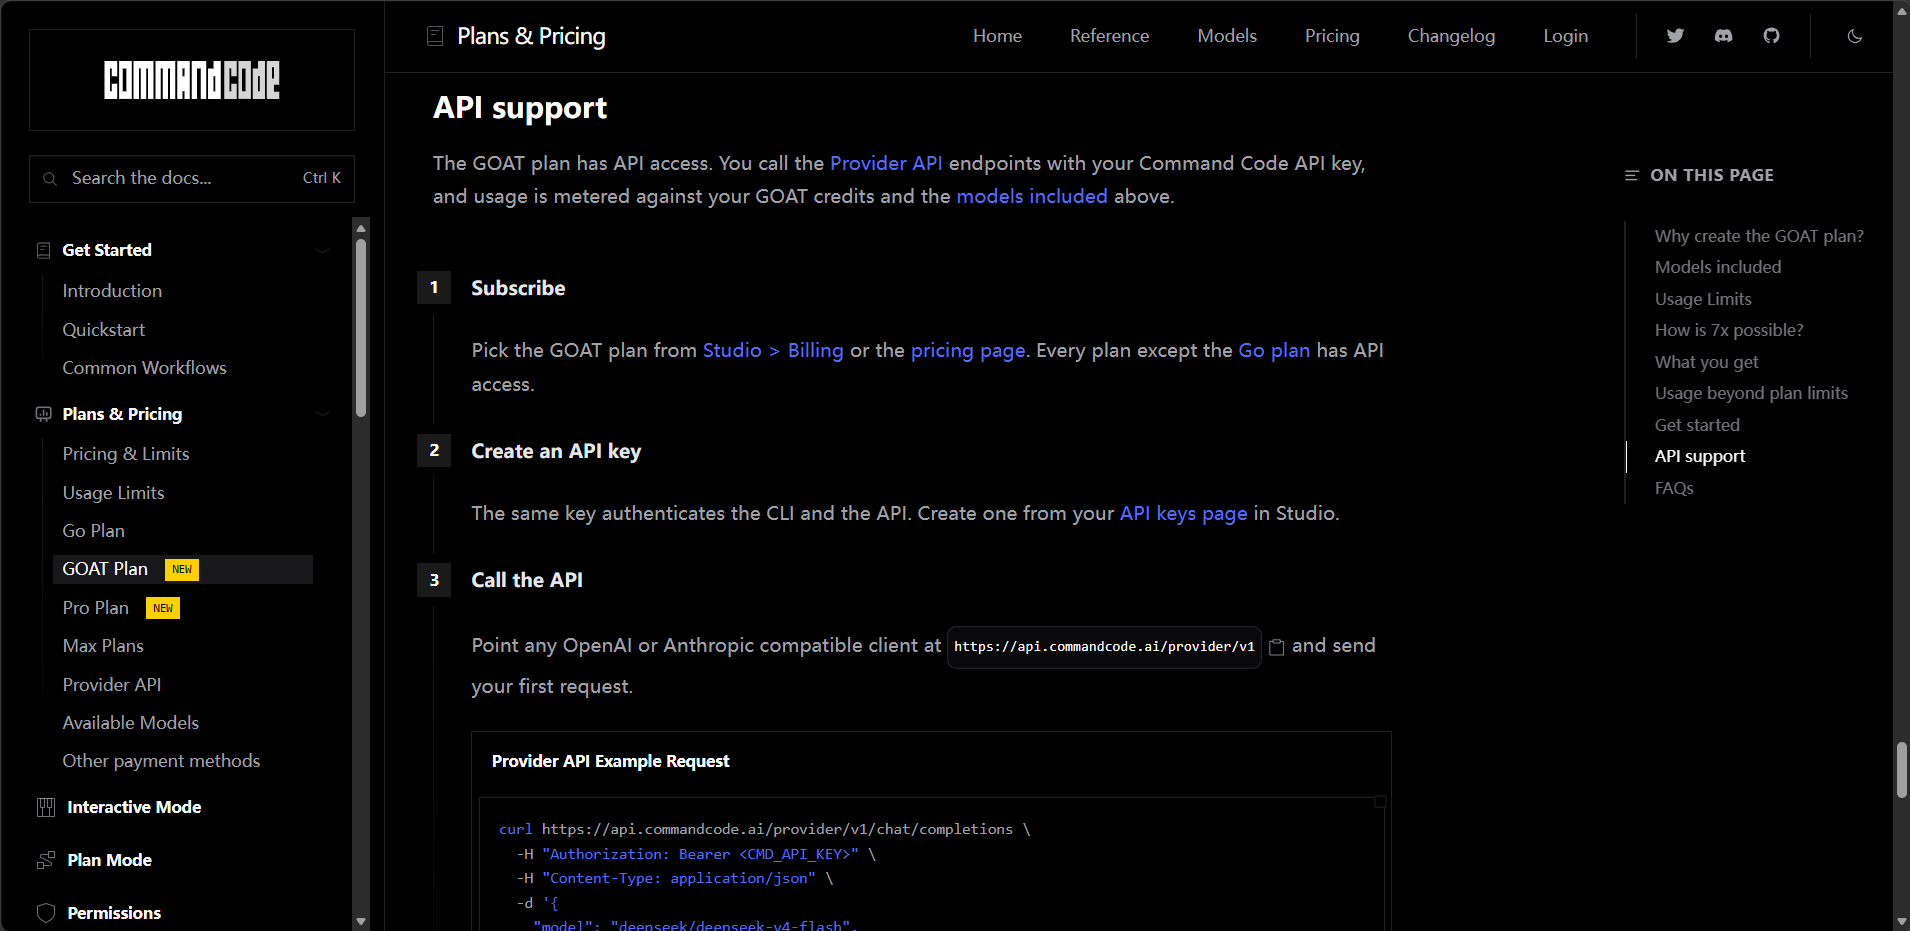
Task: Copy the Provider API Example Request code
Action: pos(1380,802)
